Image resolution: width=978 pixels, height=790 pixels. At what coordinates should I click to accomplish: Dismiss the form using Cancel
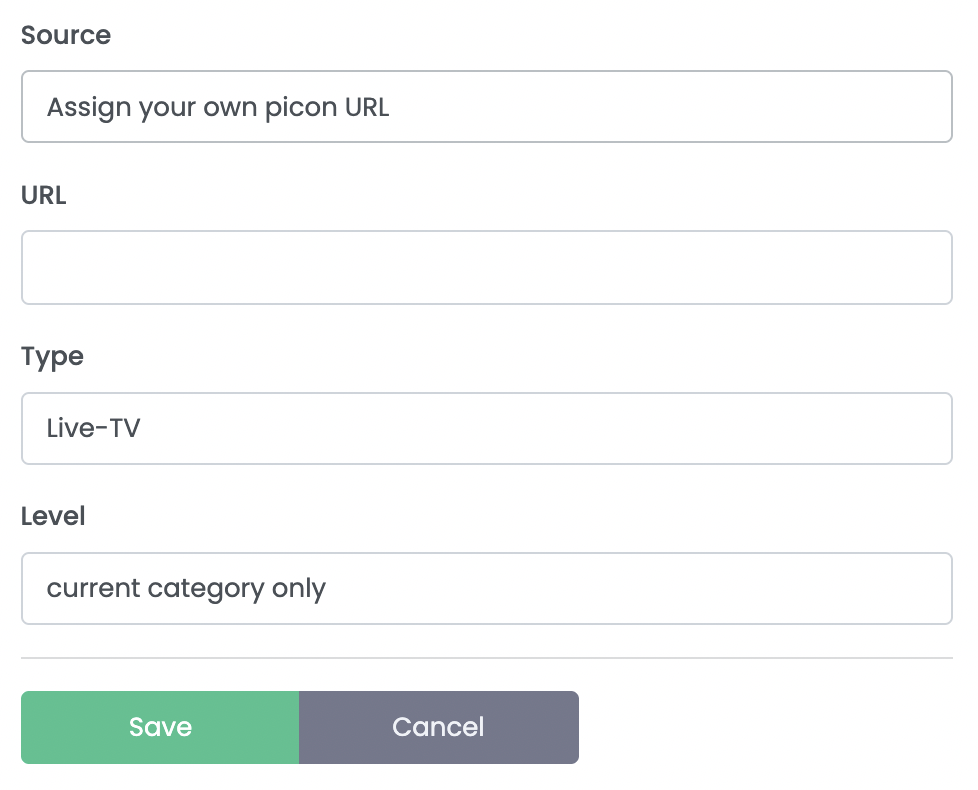point(438,727)
